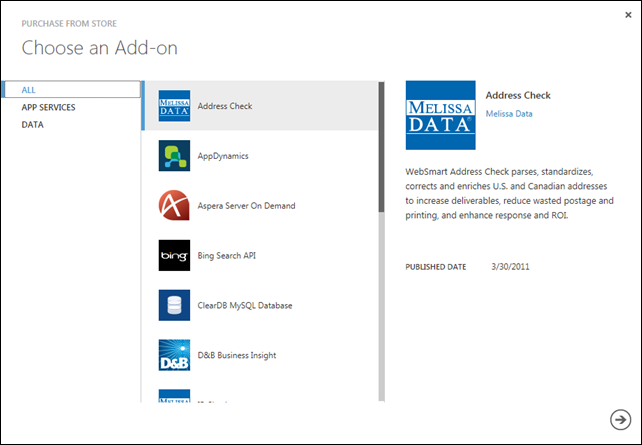Image resolution: width=642 pixels, height=445 pixels.
Task: Pick D&B Business Insight label
Action: pos(237,355)
